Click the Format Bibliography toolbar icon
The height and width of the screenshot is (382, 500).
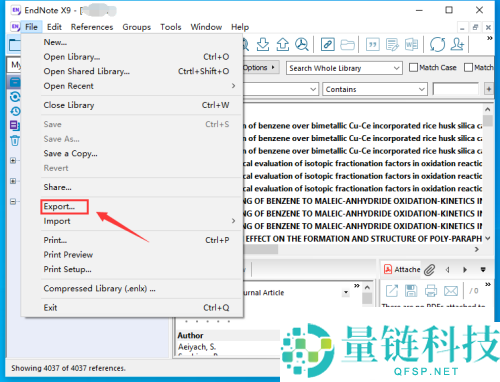(392, 44)
